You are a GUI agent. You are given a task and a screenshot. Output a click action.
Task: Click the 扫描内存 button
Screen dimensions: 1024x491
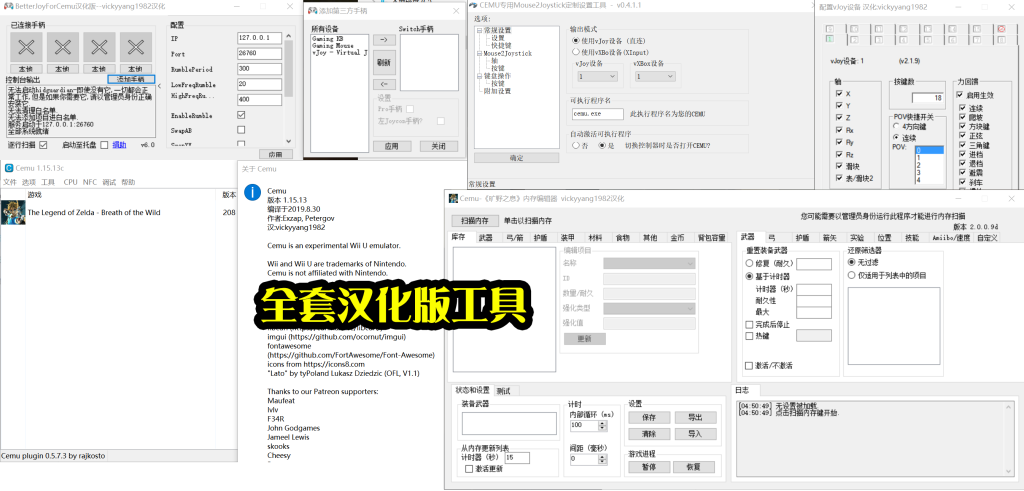click(475, 221)
